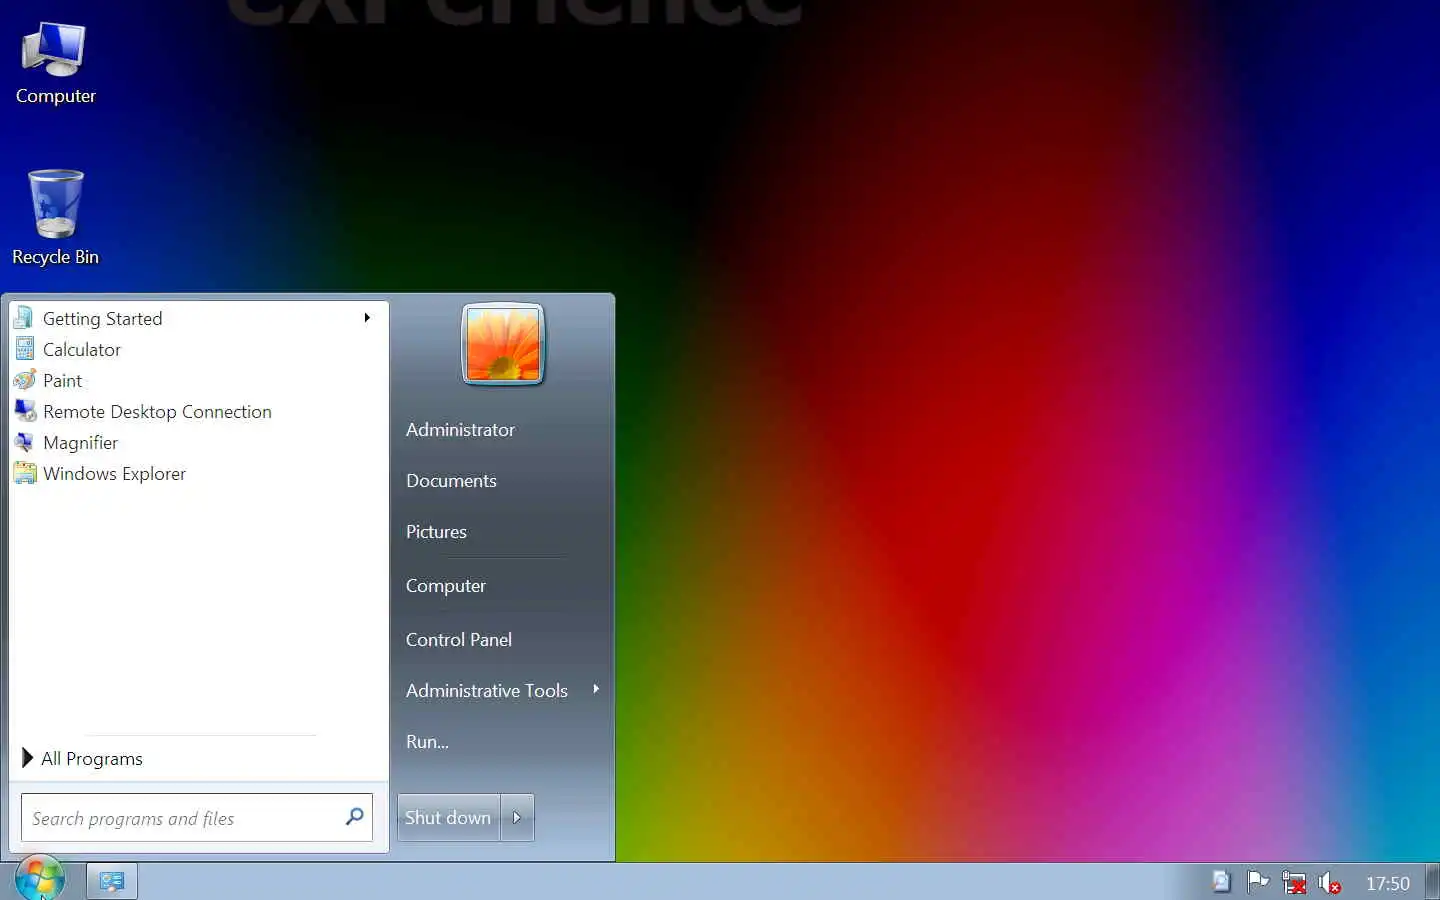This screenshot has height=900, width=1440.
Task: Open the Getting Started icon in Start menu
Action: pos(24,318)
